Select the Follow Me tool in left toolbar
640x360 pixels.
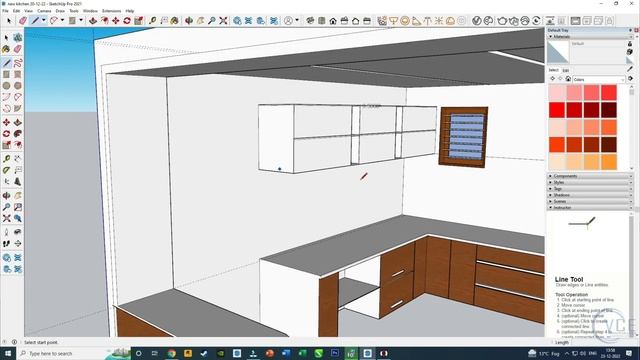pyautogui.click(x=18, y=134)
